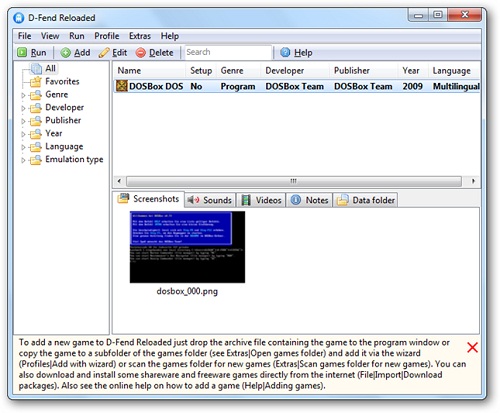Click the Edit toolbar button label

click(120, 53)
